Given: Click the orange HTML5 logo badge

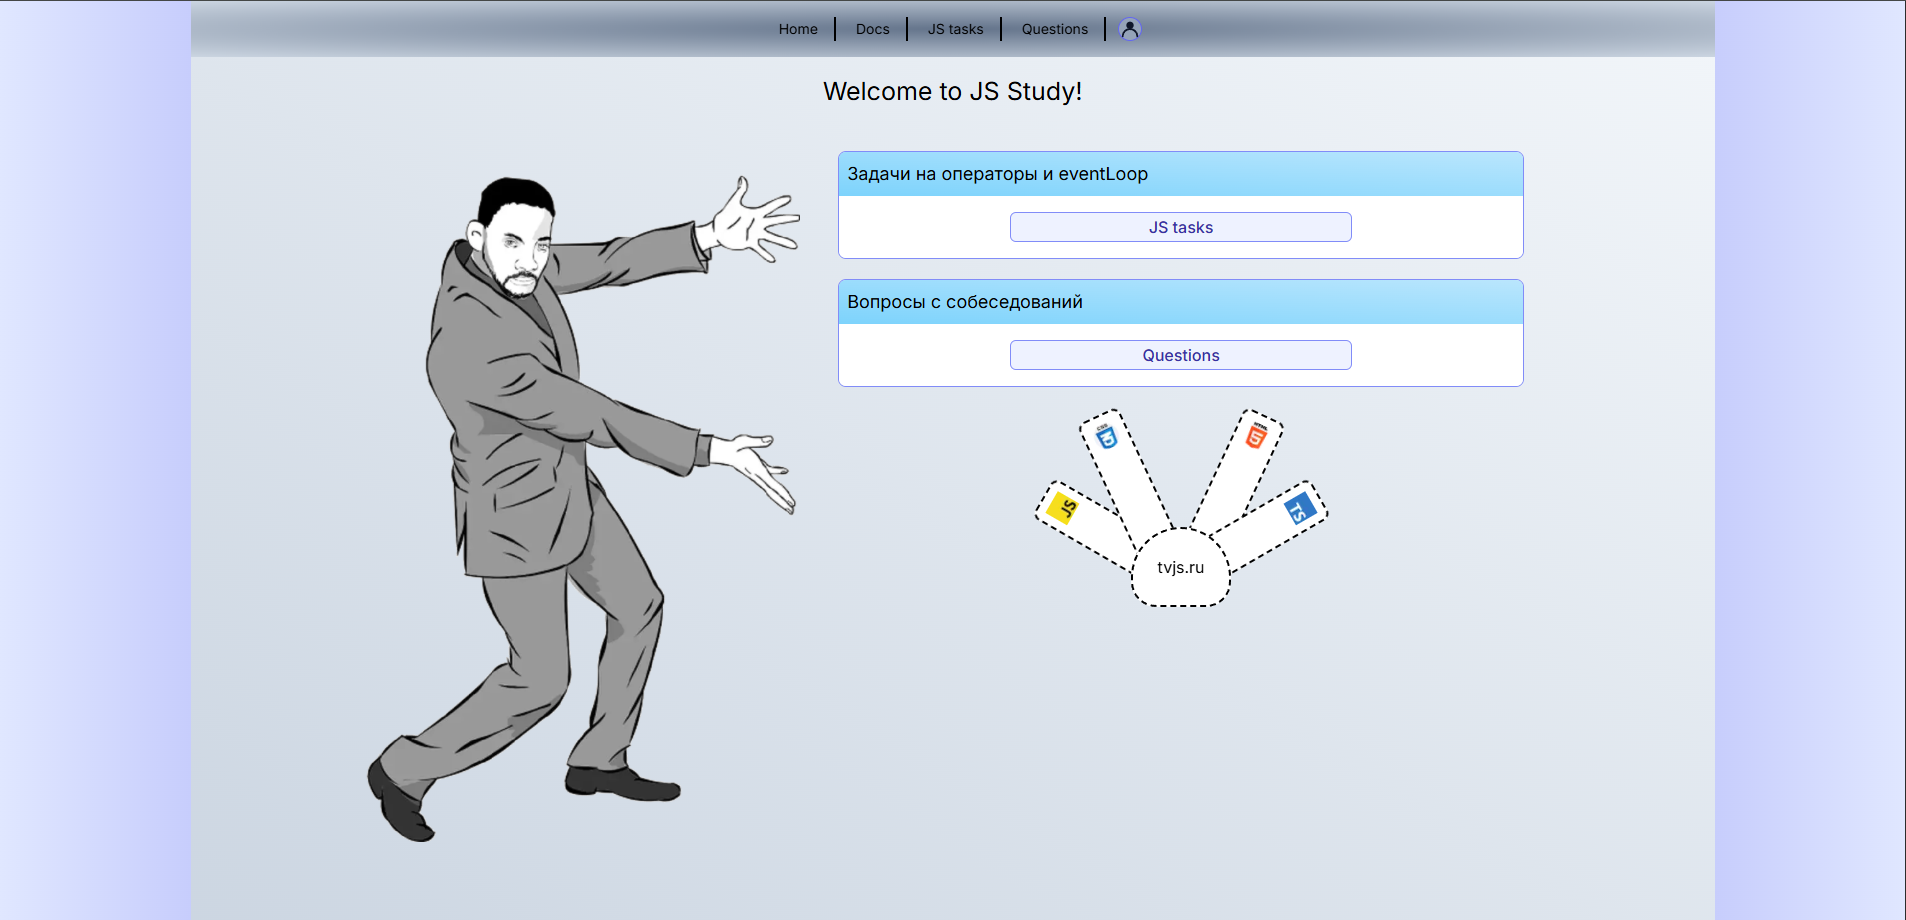Looking at the screenshot, I should click(x=1257, y=434).
